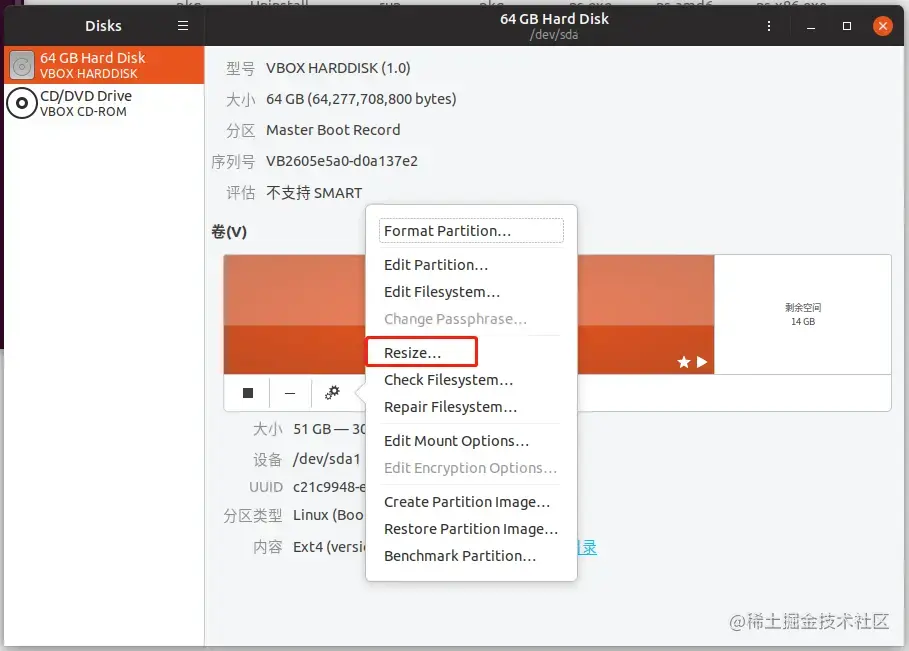909x651 pixels.
Task: Open the Disks hamburger application menu
Action: tap(183, 26)
